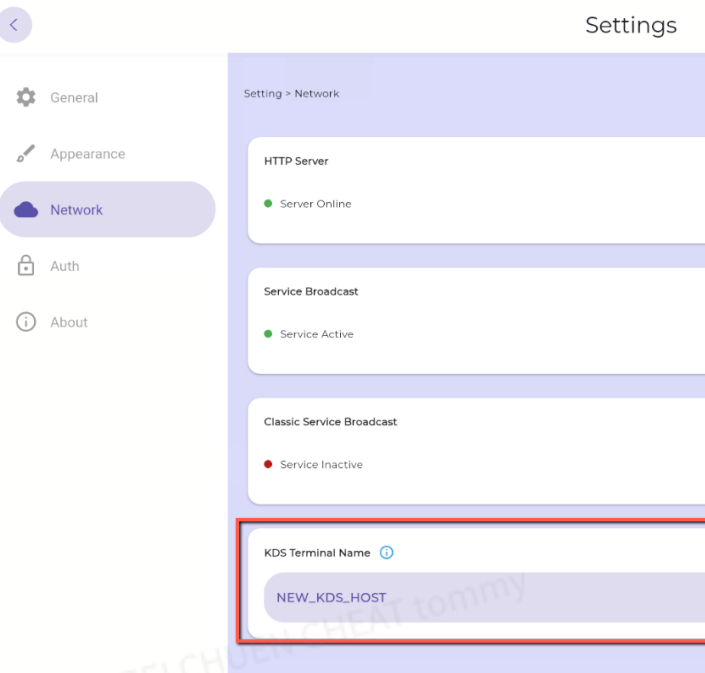Click the General gear icon
Viewport: 705px width, 673px height.
(x=26, y=98)
